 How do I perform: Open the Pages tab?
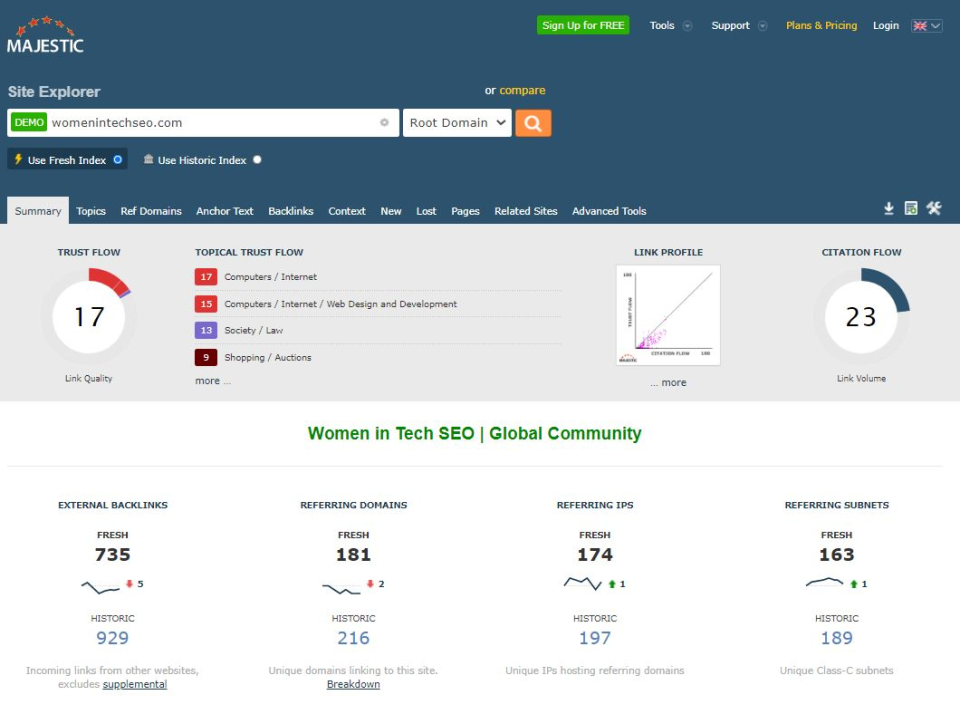coord(465,211)
